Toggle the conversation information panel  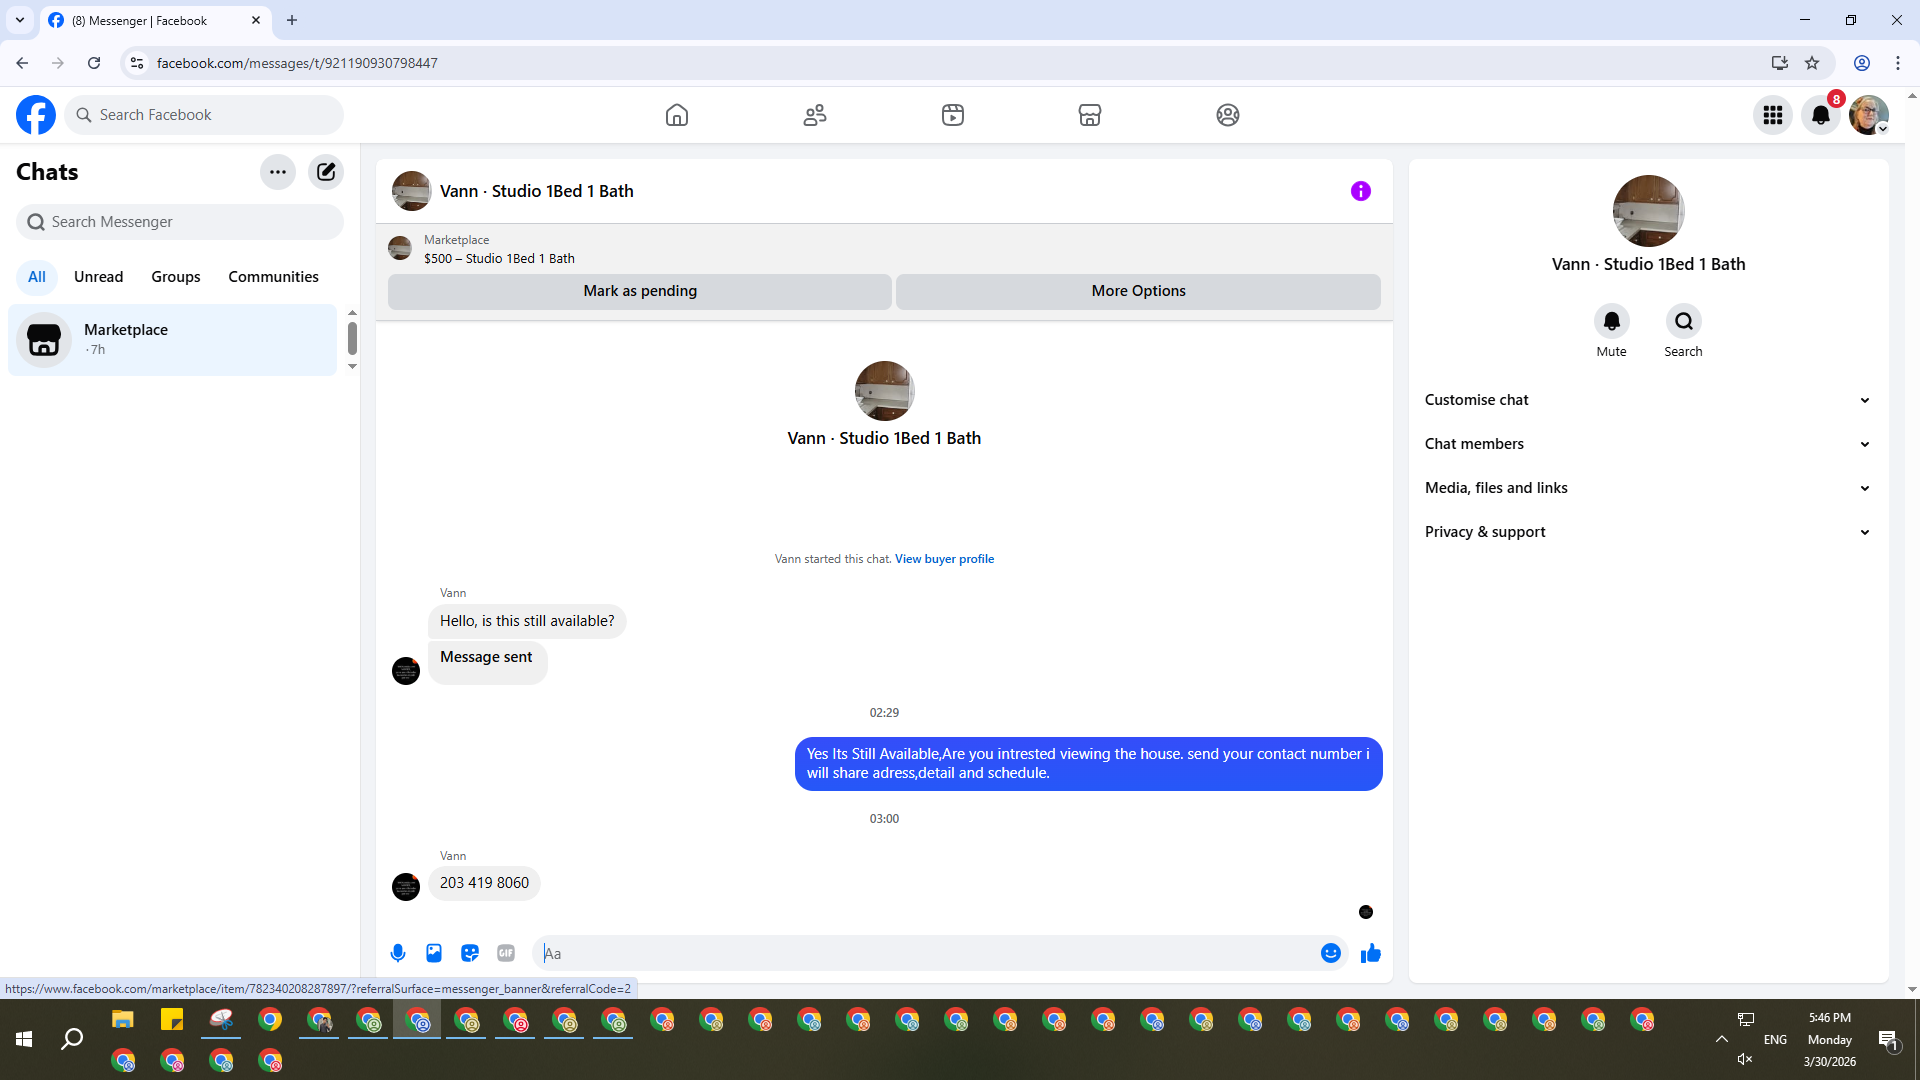(x=1361, y=191)
